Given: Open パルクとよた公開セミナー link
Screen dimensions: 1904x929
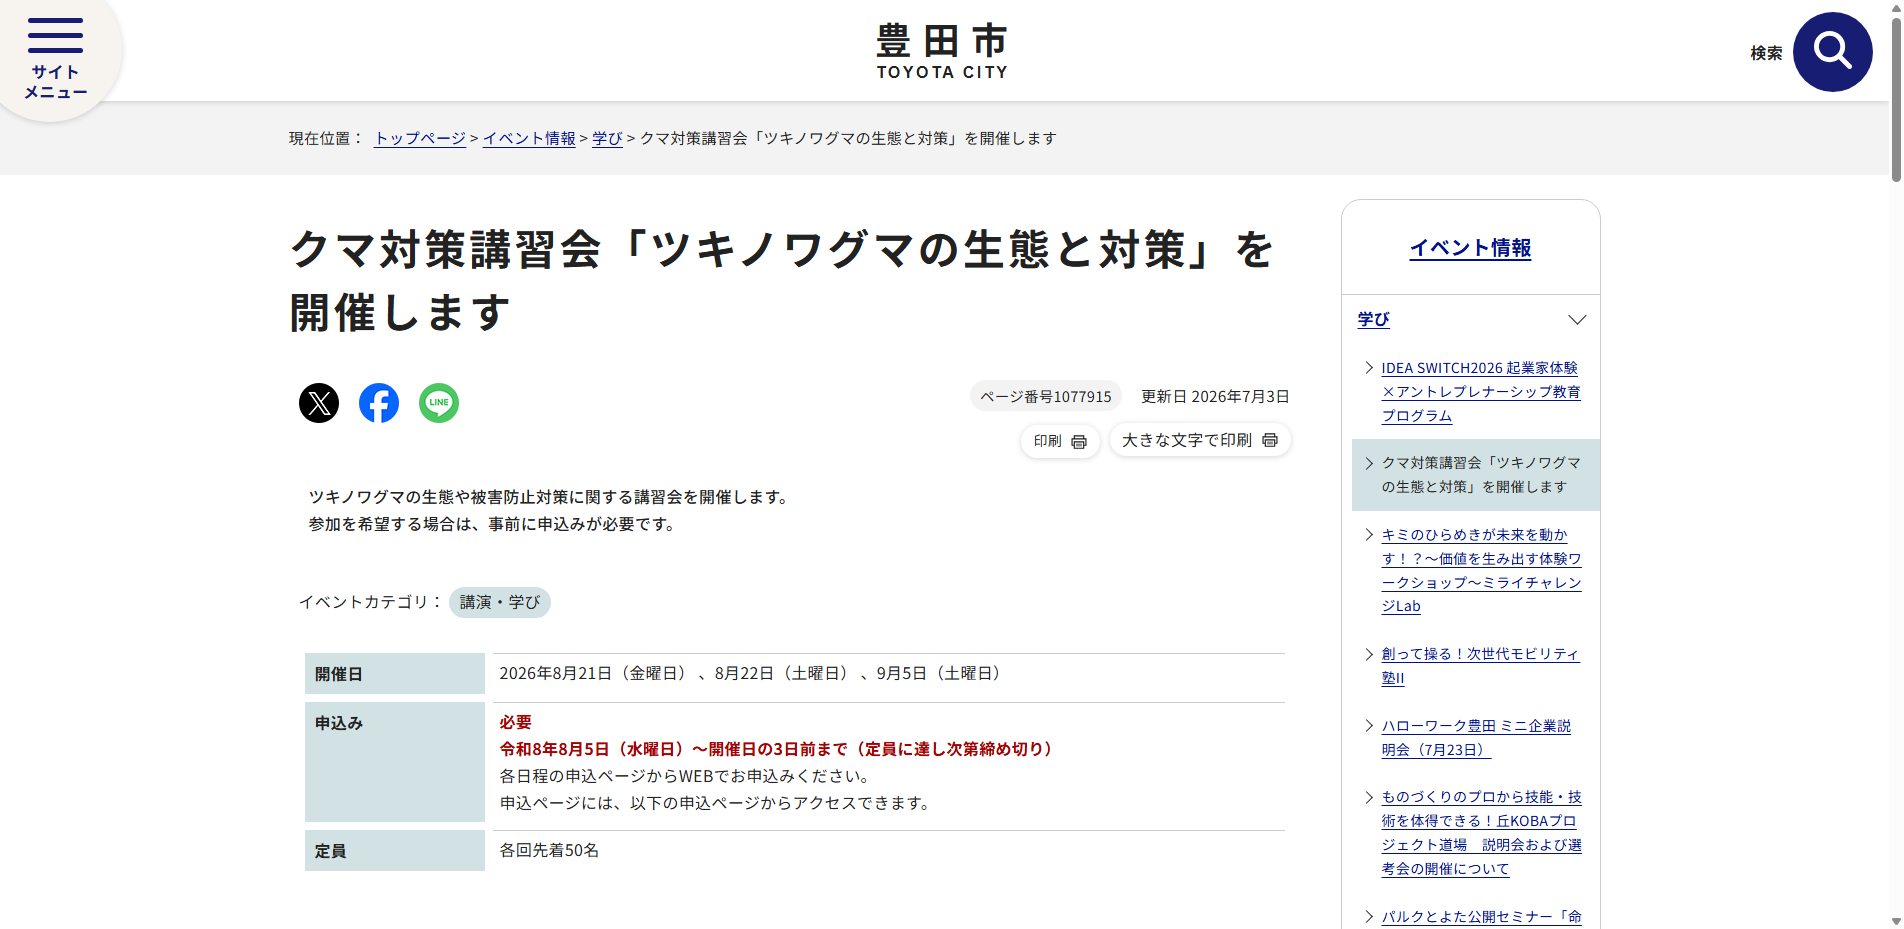Looking at the screenshot, I should [x=1481, y=917].
